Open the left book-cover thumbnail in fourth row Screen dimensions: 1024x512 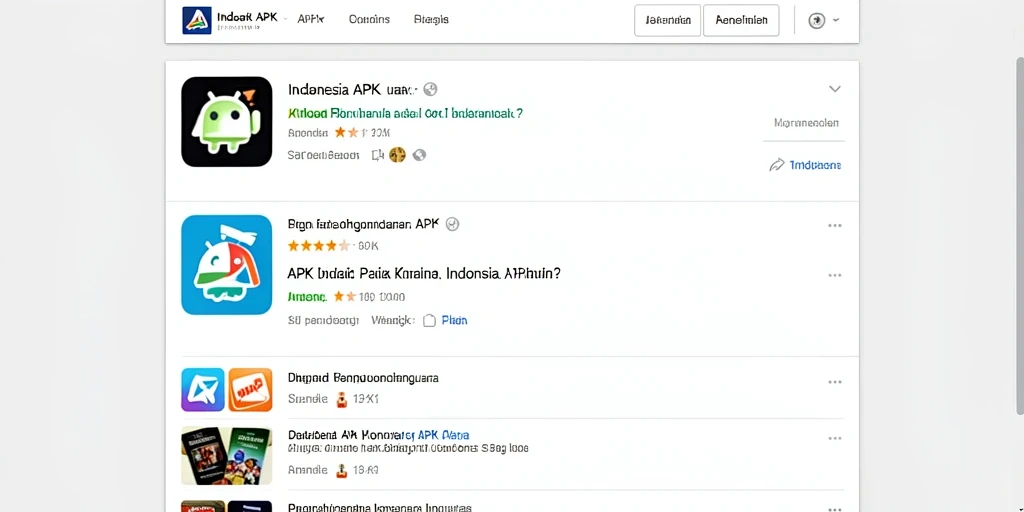[203, 456]
